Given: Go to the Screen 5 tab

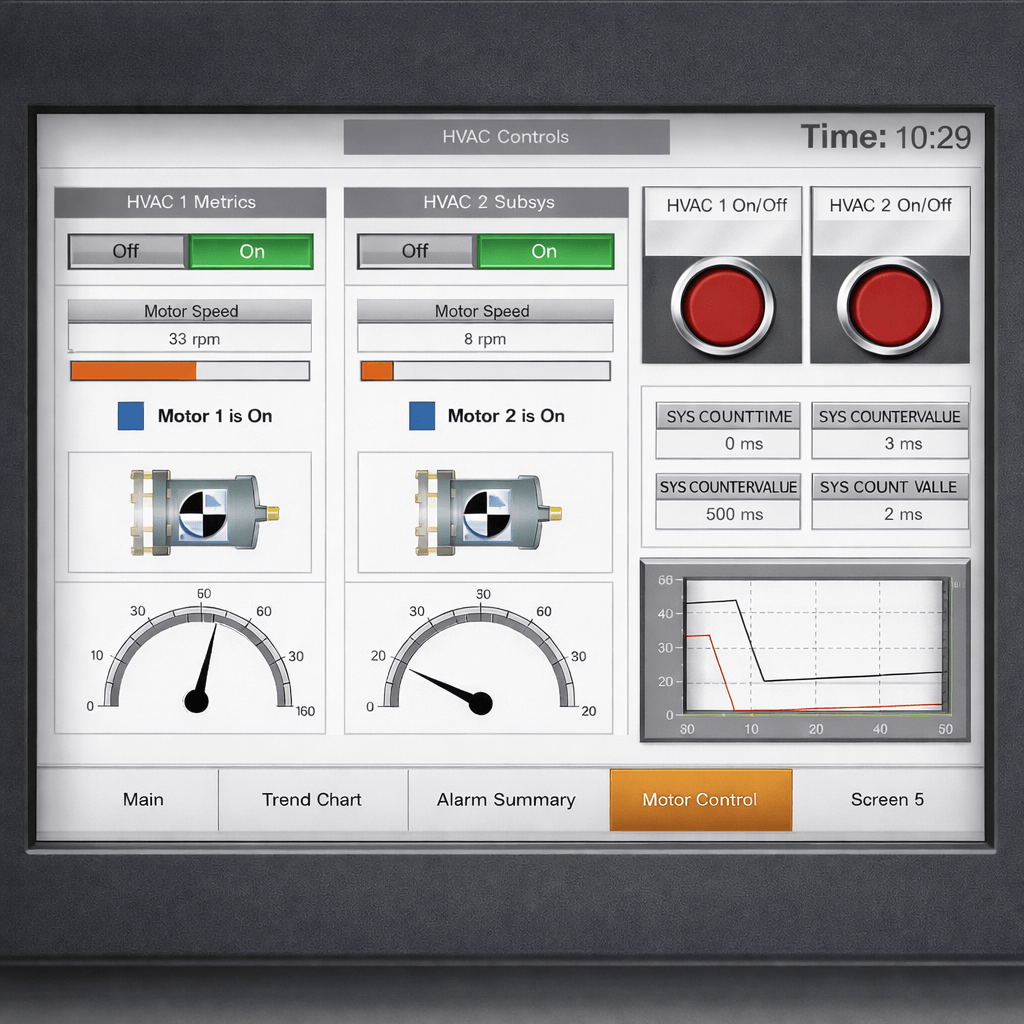Looking at the screenshot, I should [887, 800].
